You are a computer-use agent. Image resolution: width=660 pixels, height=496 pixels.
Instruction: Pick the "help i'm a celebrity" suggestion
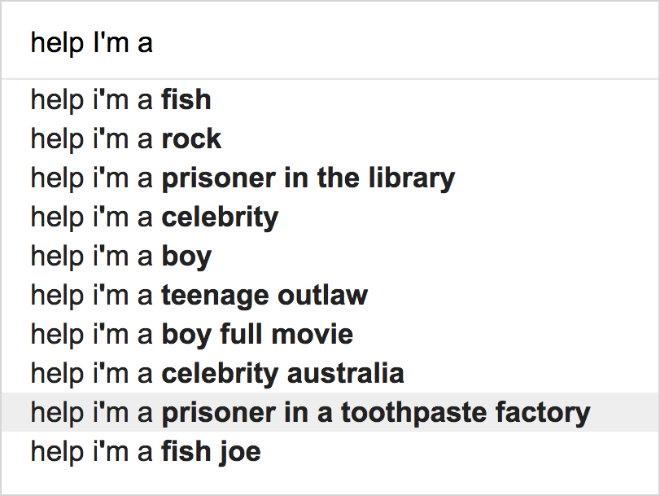(330, 217)
